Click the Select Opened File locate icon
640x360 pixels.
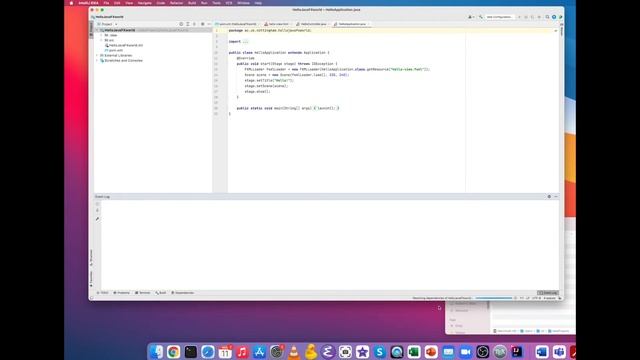click(181, 24)
